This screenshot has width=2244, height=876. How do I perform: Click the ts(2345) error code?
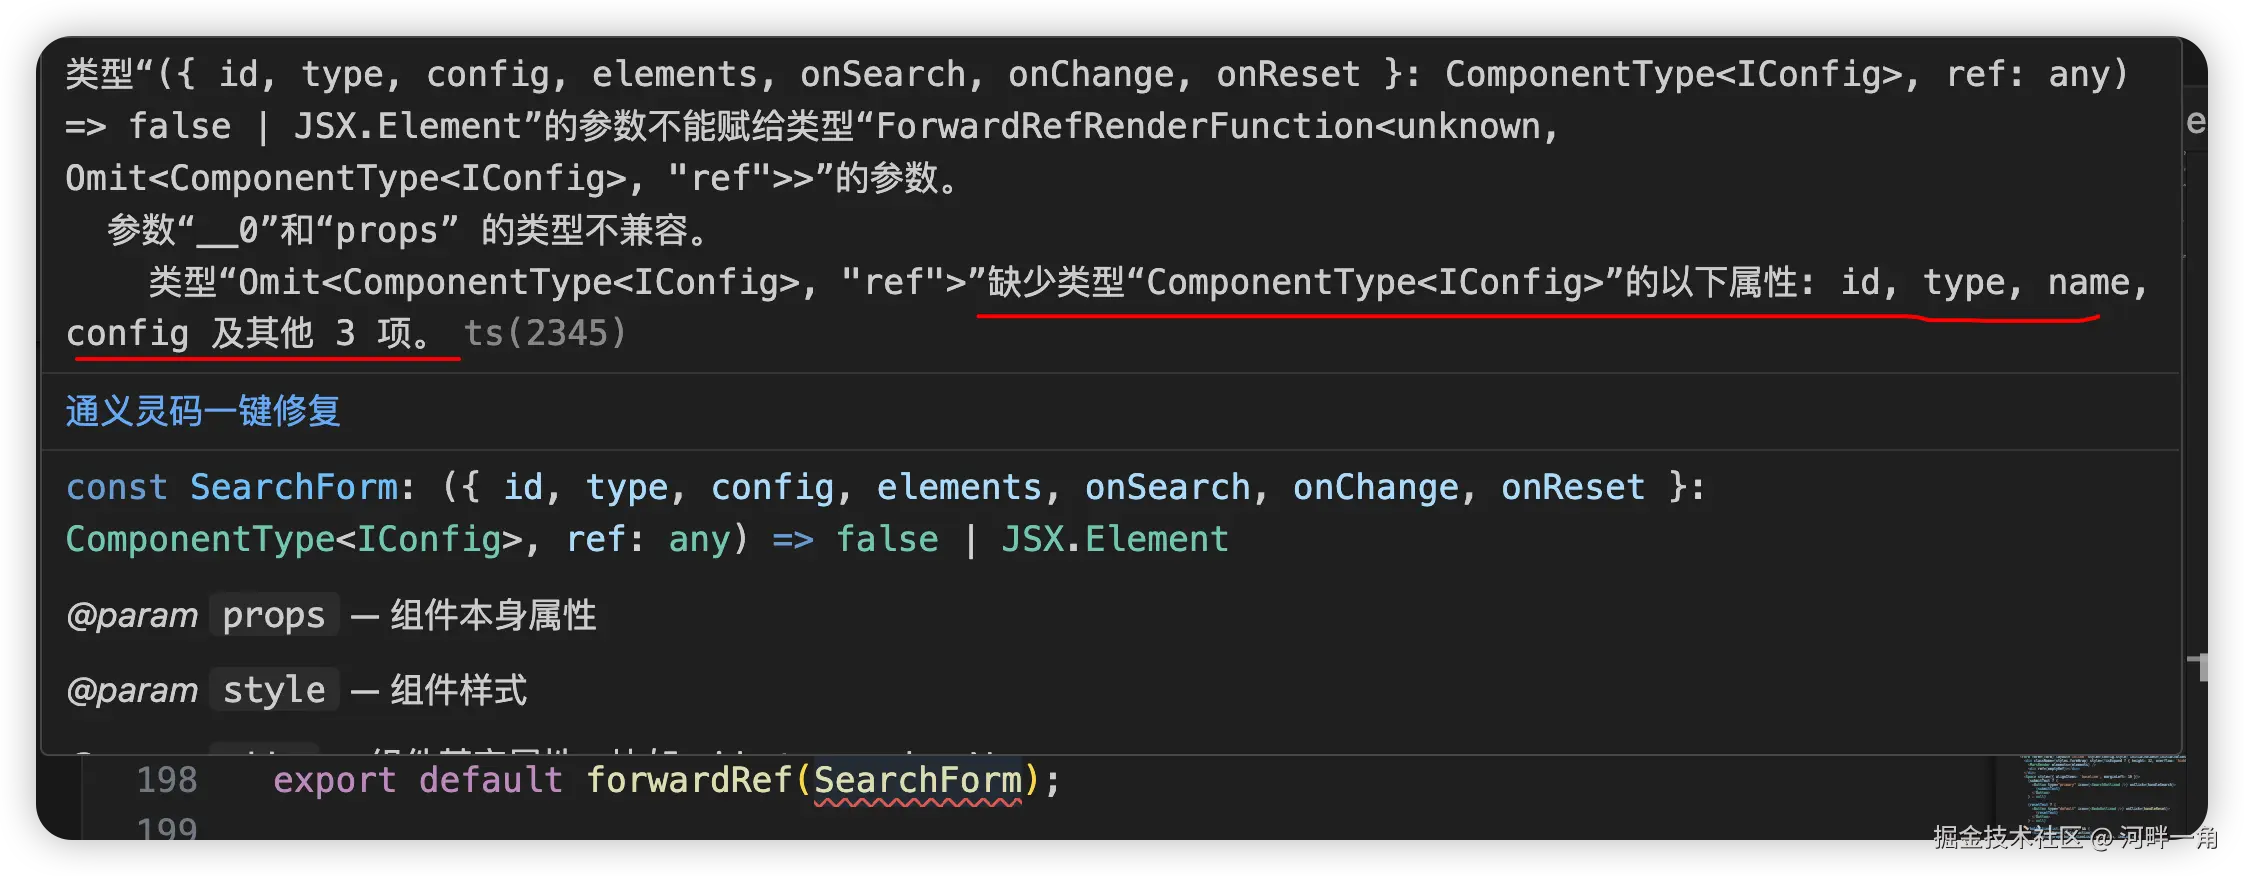(545, 333)
